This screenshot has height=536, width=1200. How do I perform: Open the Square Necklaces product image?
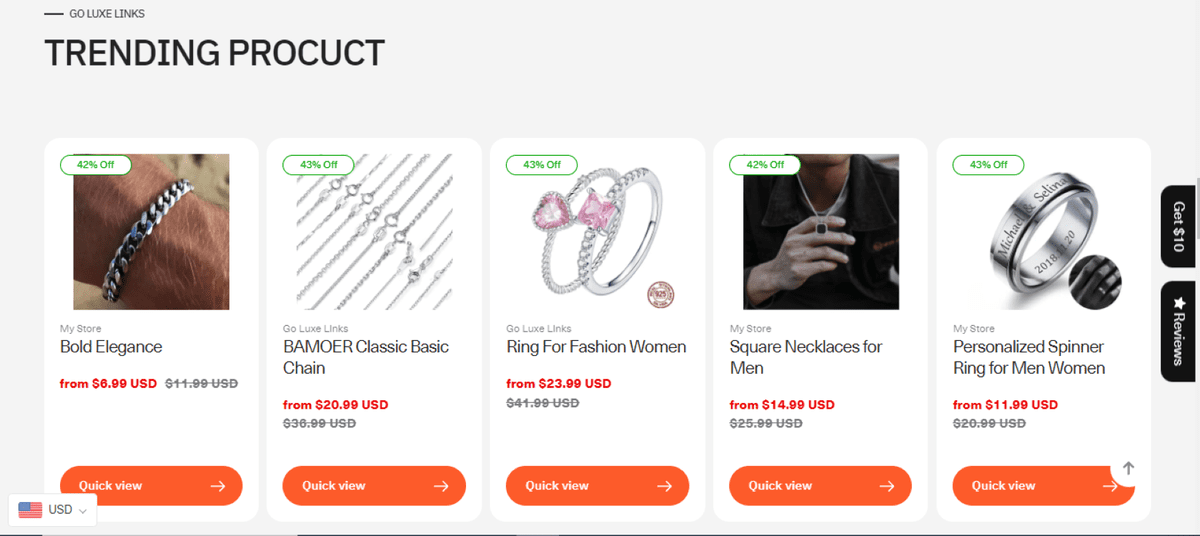tap(820, 232)
